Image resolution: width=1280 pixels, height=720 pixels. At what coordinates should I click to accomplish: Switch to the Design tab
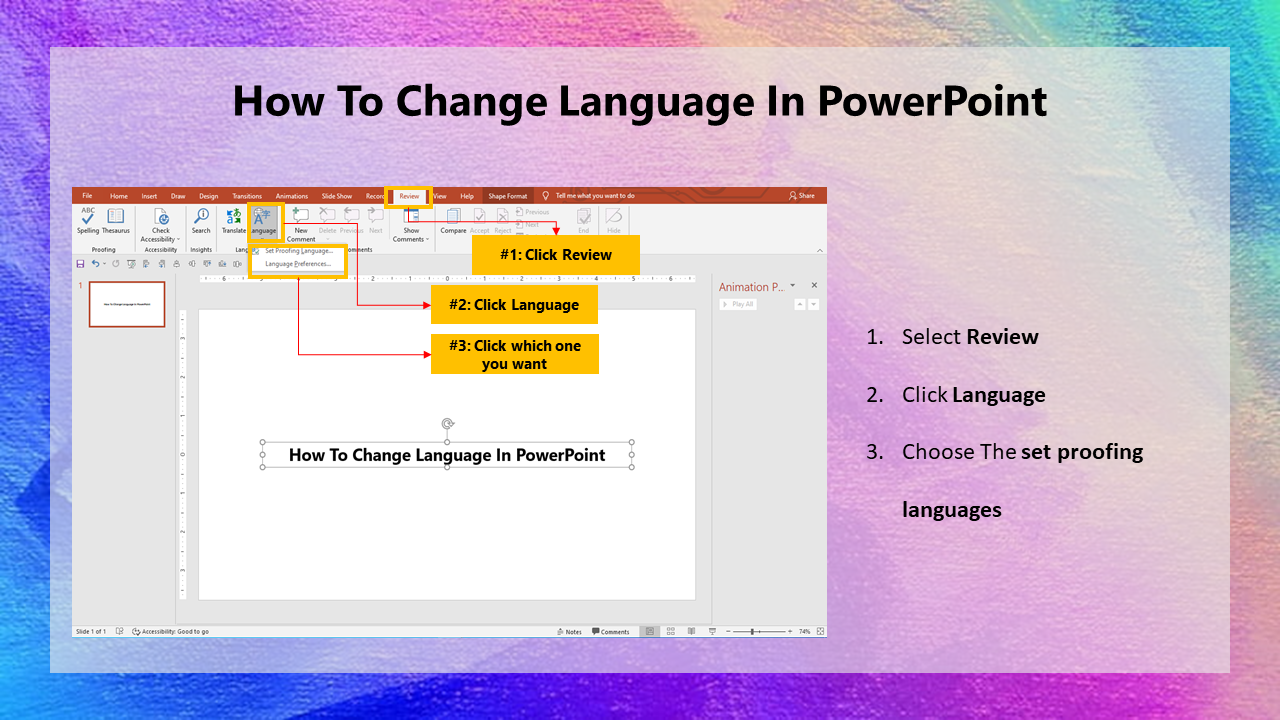(x=208, y=196)
